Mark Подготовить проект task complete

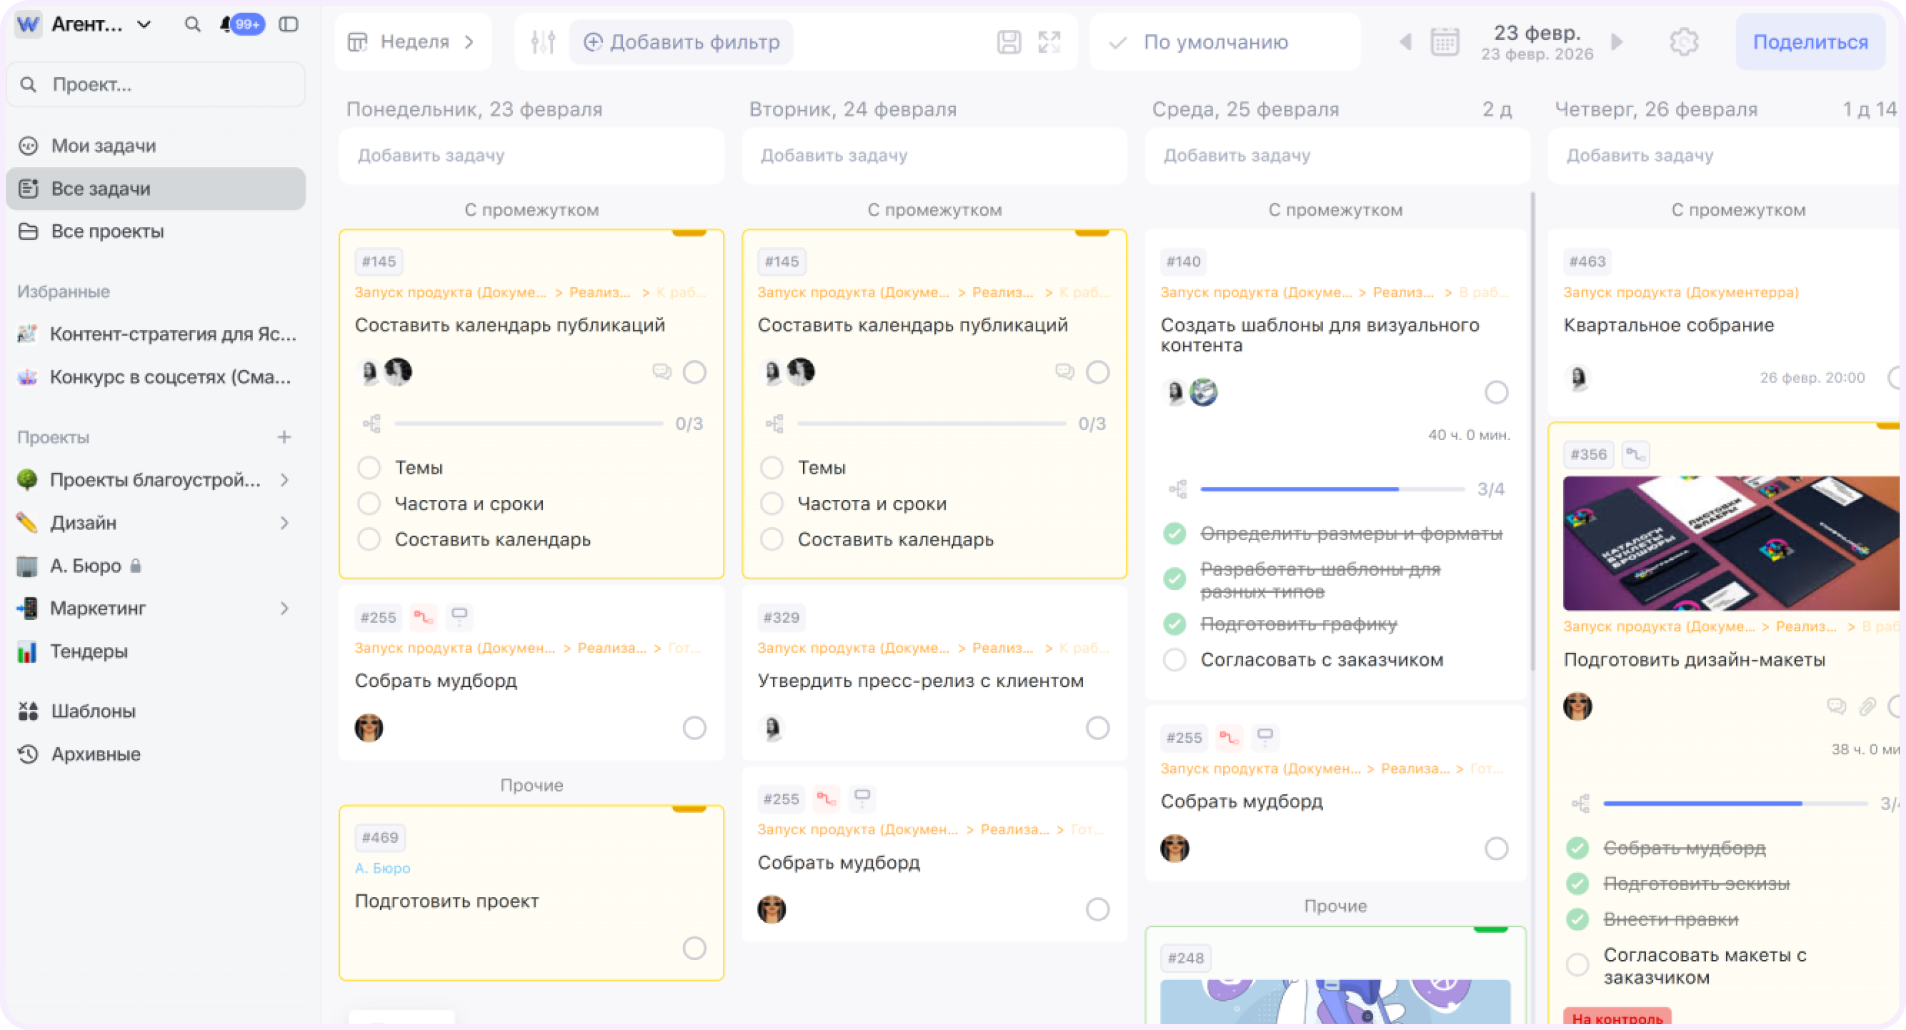tap(695, 948)
